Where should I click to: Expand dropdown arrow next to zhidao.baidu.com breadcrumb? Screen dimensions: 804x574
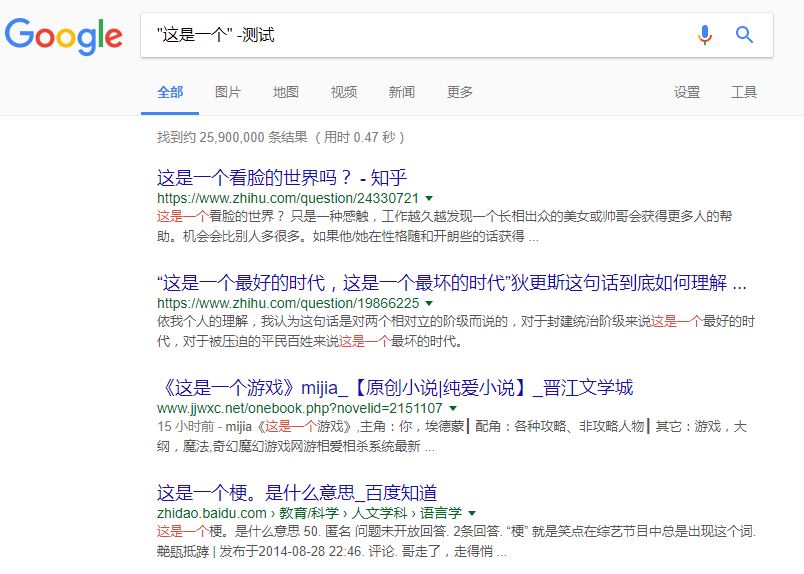[x=472, y=513]
